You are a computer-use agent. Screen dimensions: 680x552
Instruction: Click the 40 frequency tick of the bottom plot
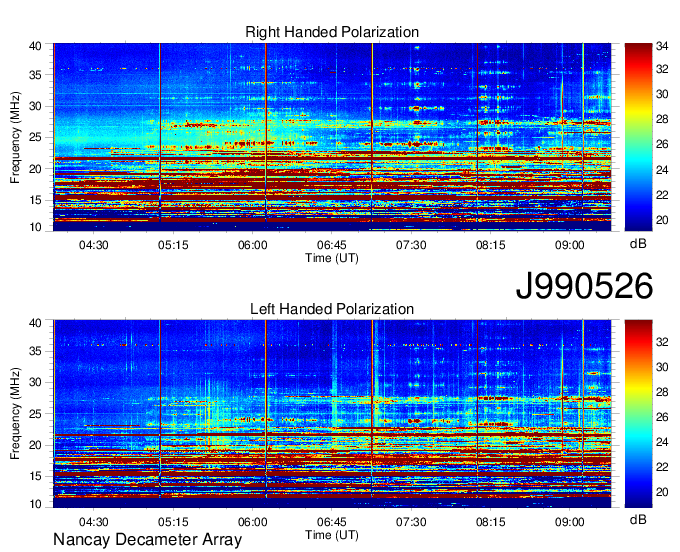[36, 323]
